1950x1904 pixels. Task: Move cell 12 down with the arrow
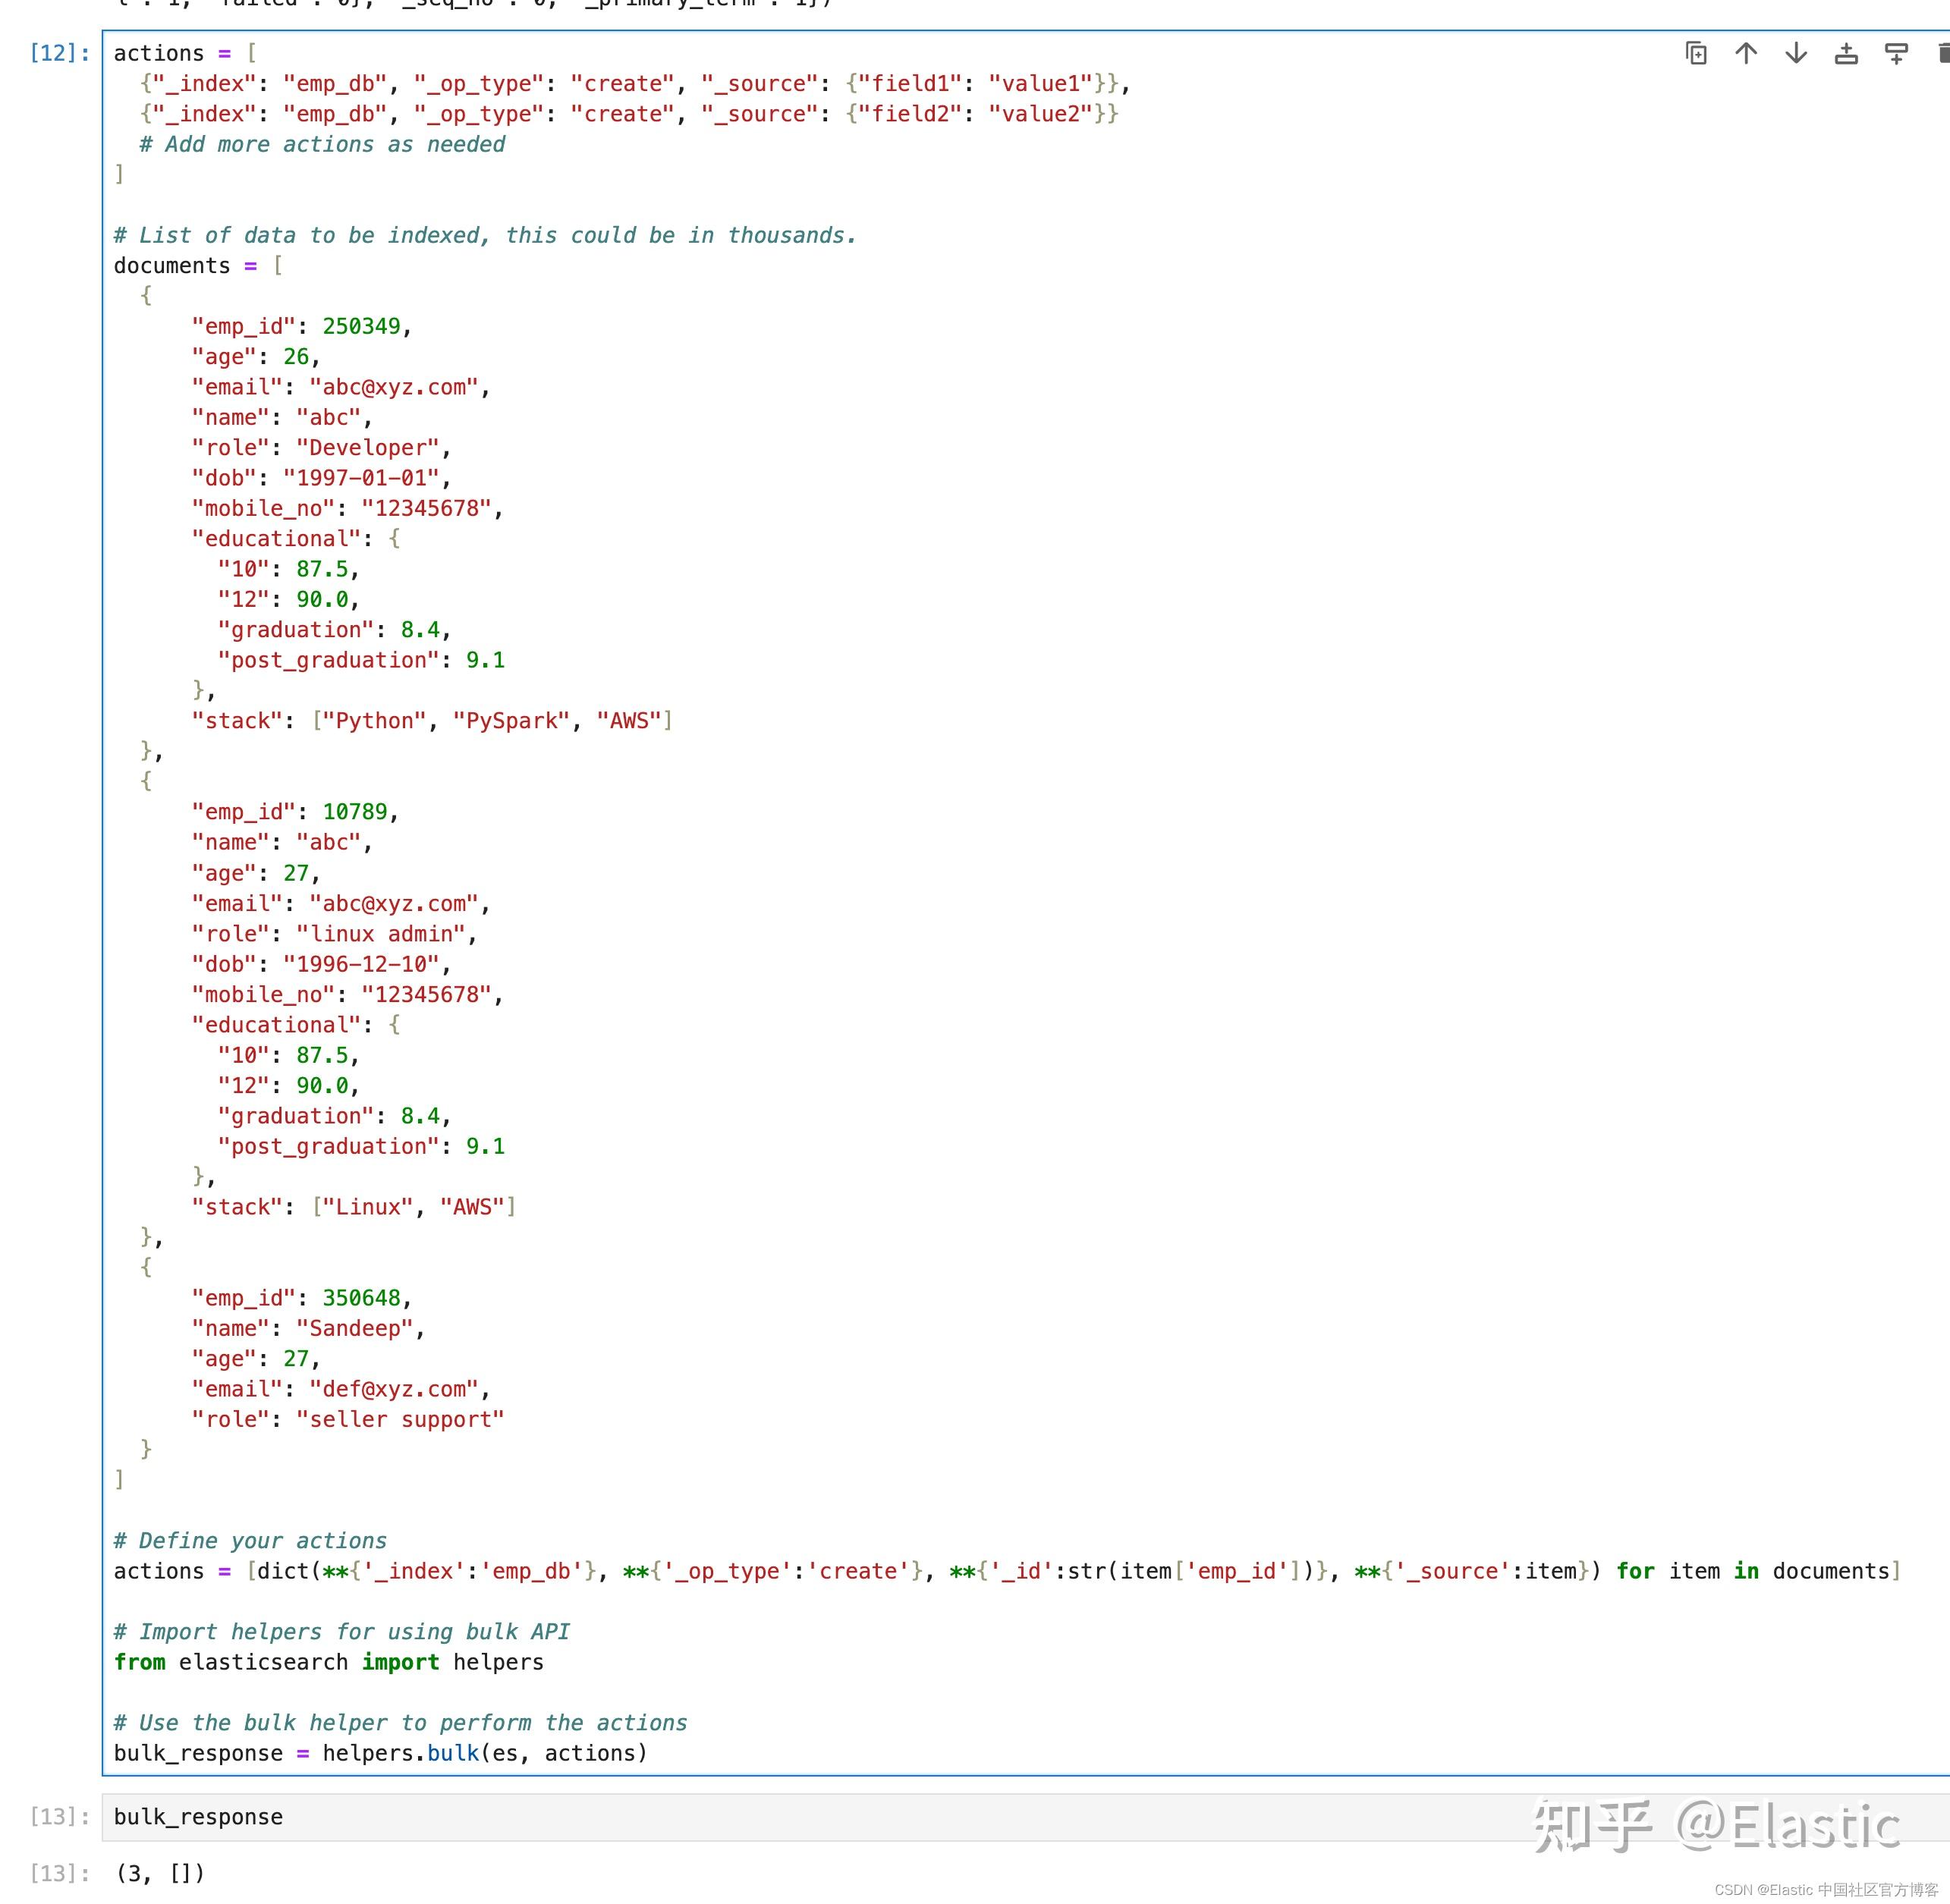1796,53
